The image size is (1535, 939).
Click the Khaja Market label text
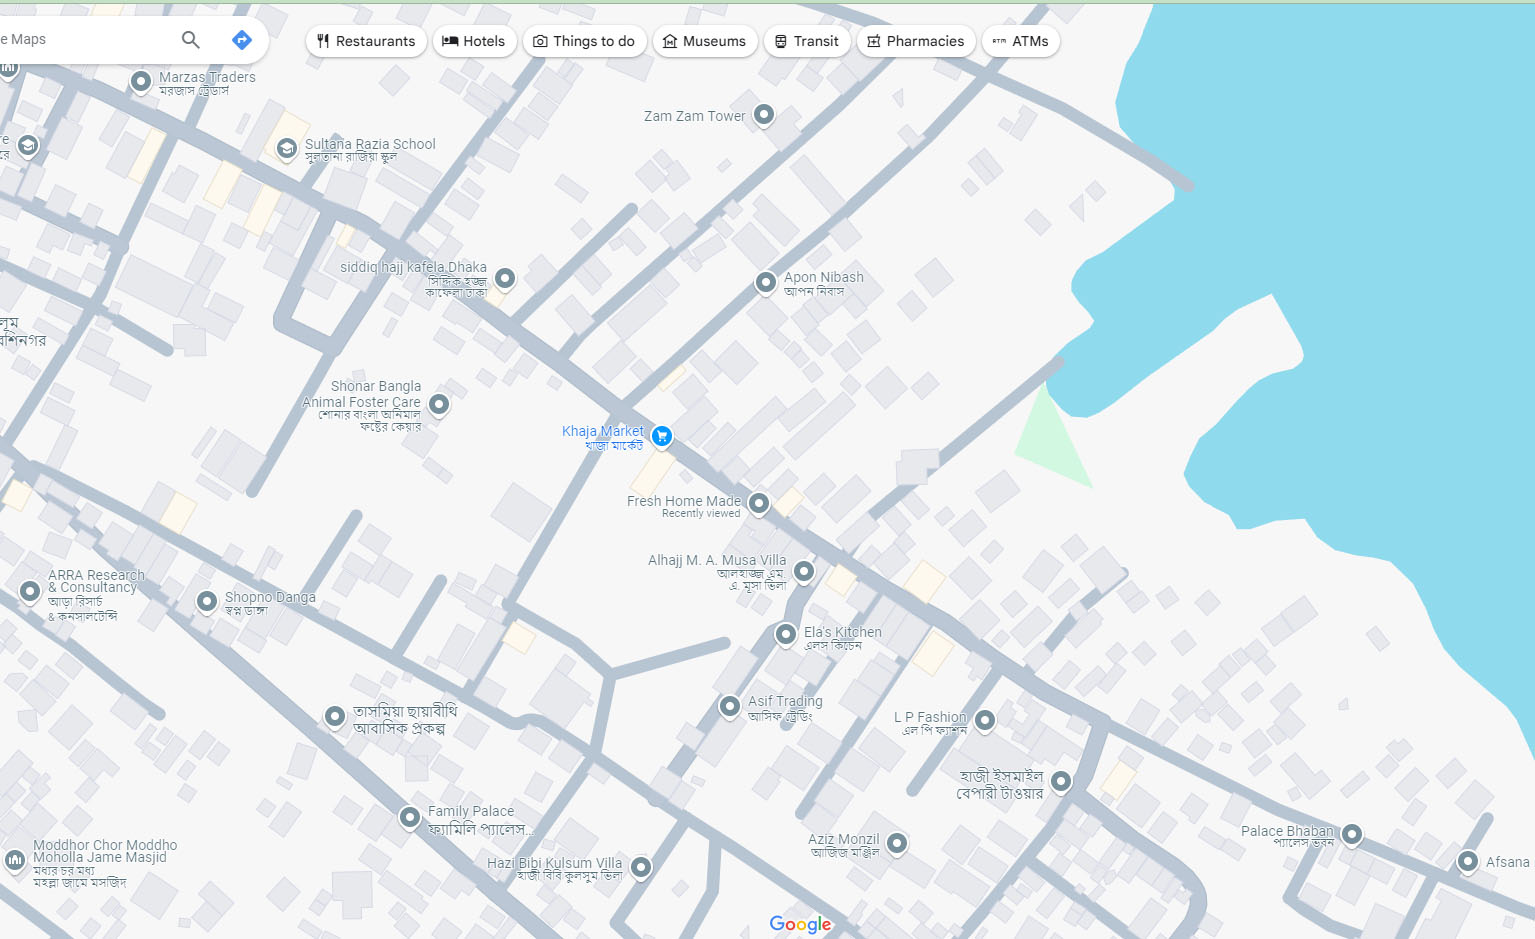point(603,431)
